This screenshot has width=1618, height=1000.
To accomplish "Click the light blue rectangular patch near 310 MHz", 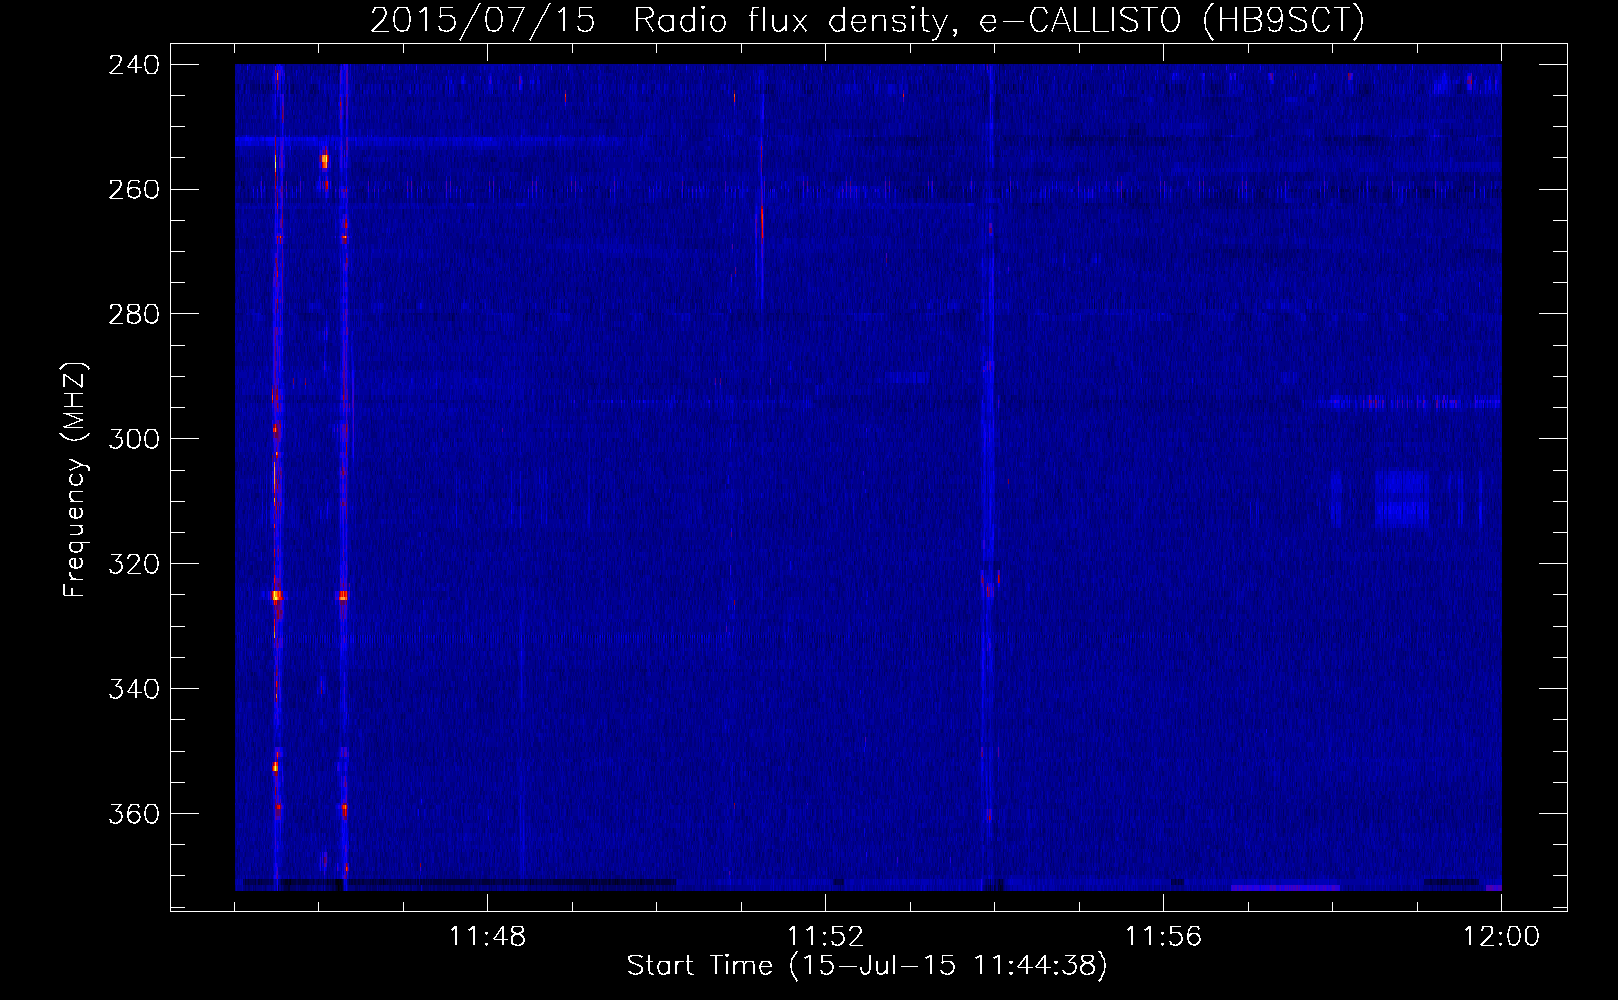I will click(1402, 498).
